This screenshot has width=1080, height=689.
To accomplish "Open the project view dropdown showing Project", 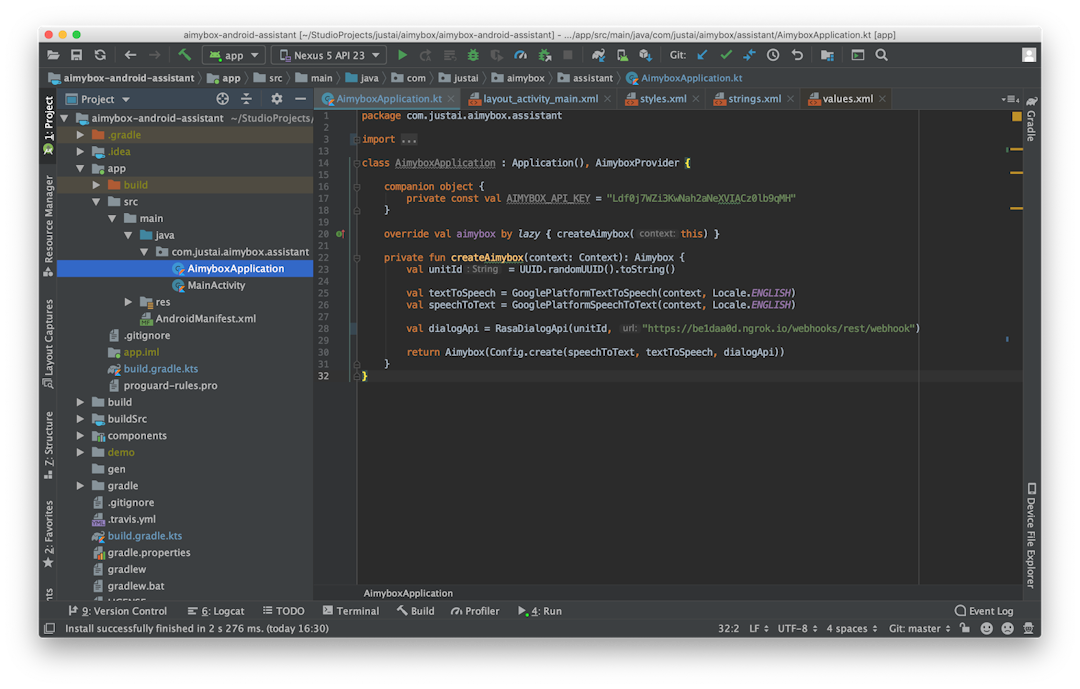I will point(97,98).
